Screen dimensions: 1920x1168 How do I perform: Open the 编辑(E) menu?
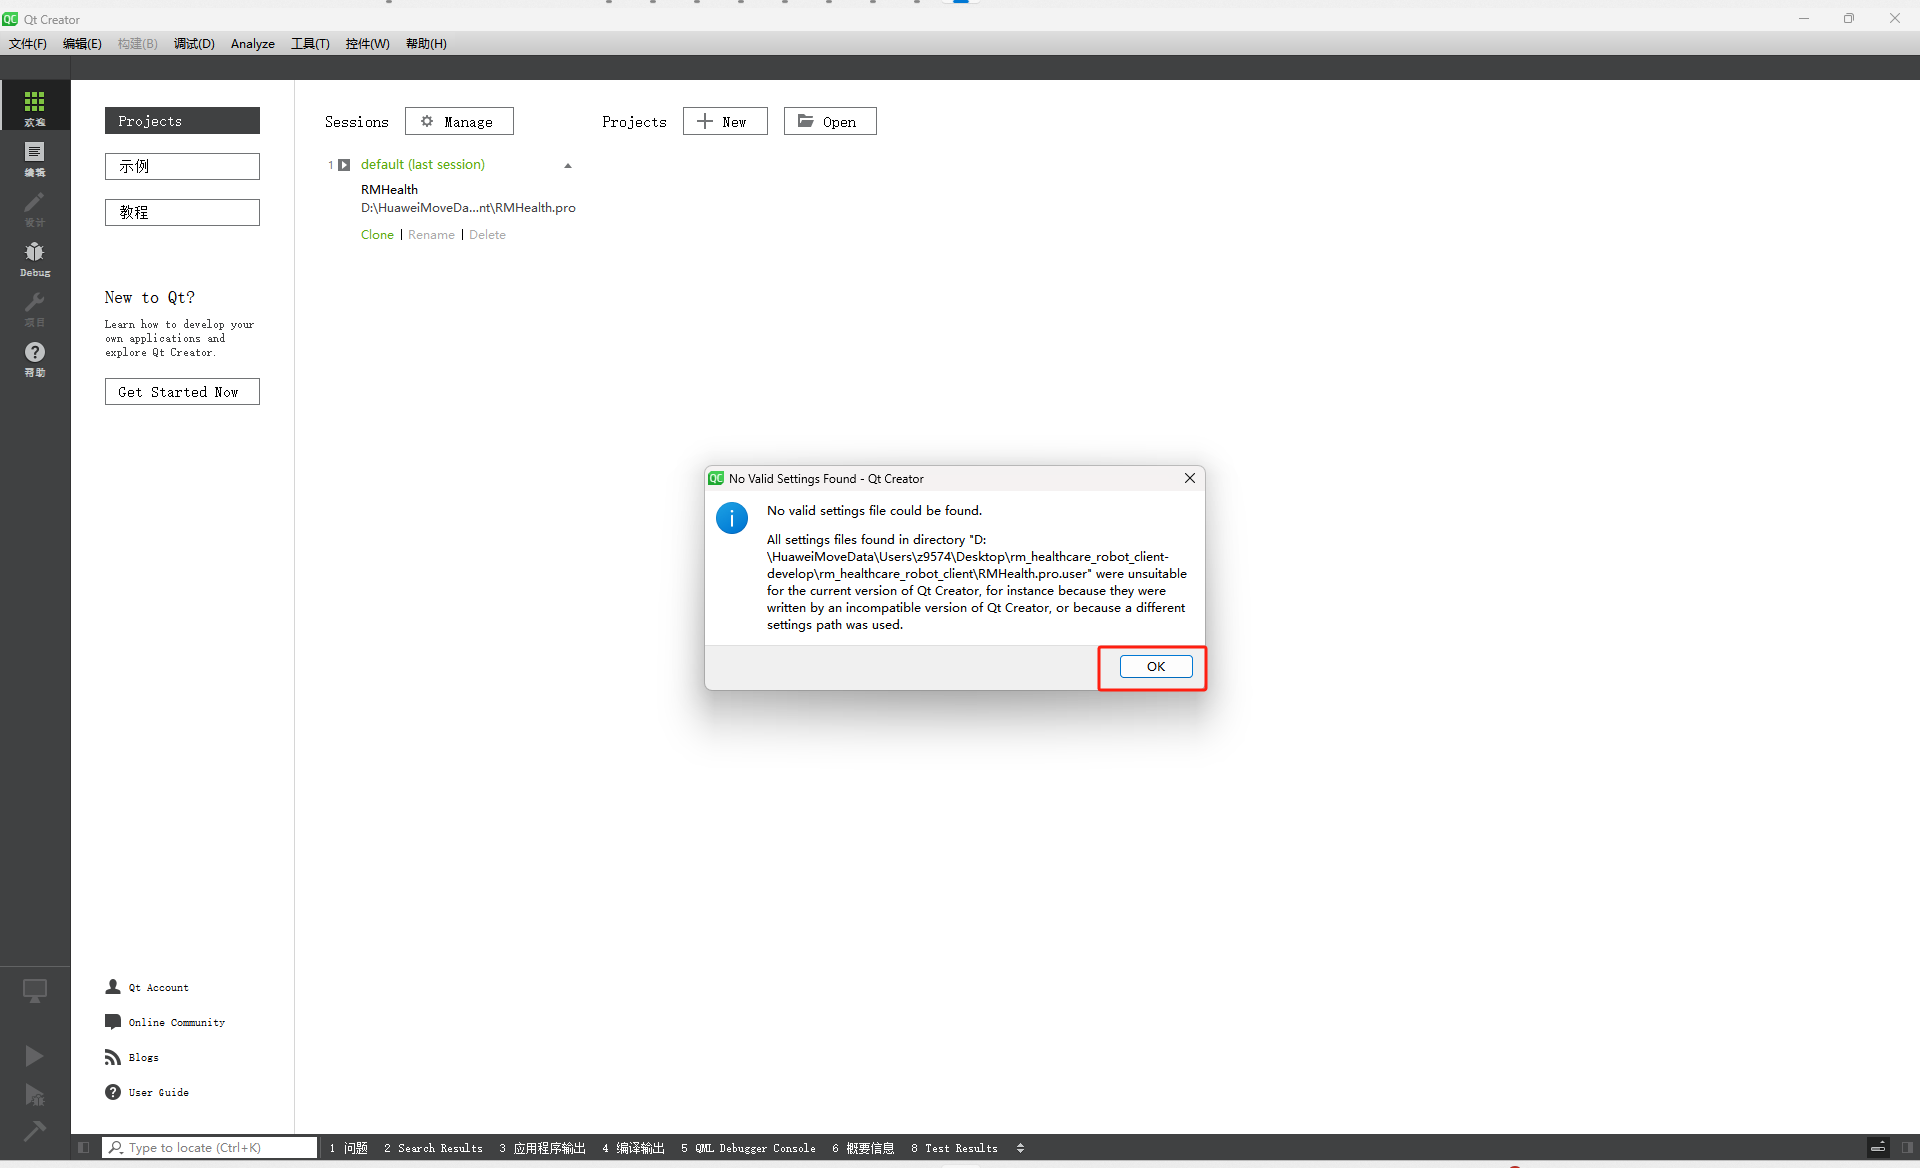point(82,43)
